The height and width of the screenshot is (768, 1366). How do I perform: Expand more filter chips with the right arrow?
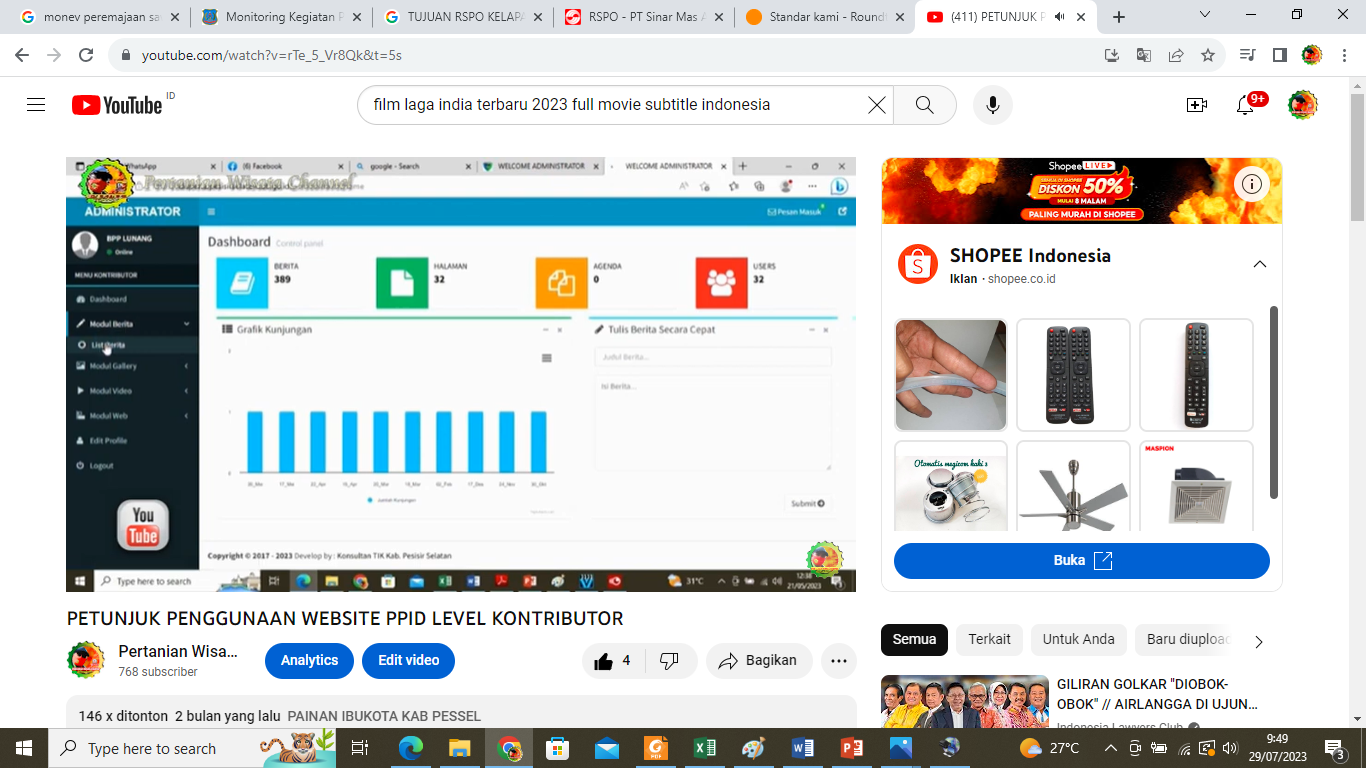click(1258, 639)
